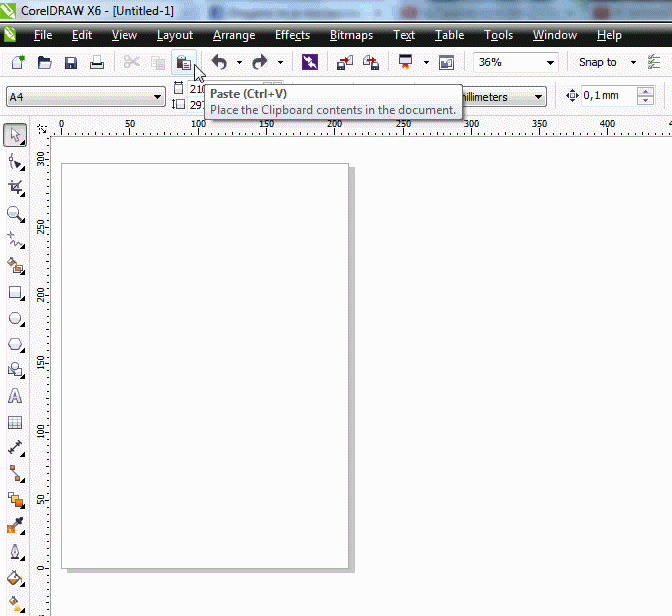The image size is (672, 616).
Task: Select the Crop tool
Action: [15, 187]
